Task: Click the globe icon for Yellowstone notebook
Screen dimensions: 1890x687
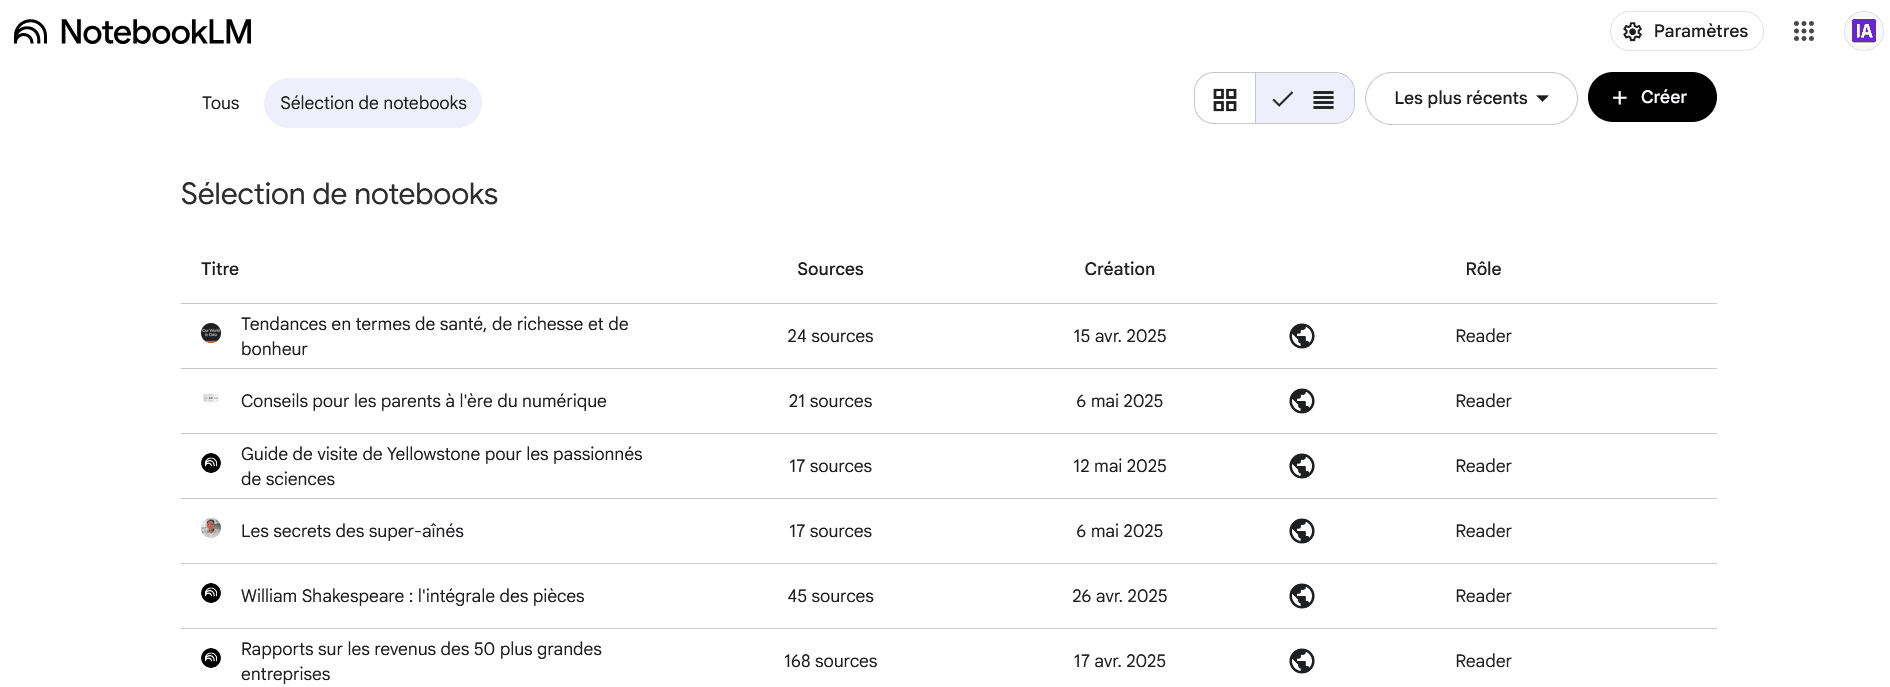Action: [1301, 466]
